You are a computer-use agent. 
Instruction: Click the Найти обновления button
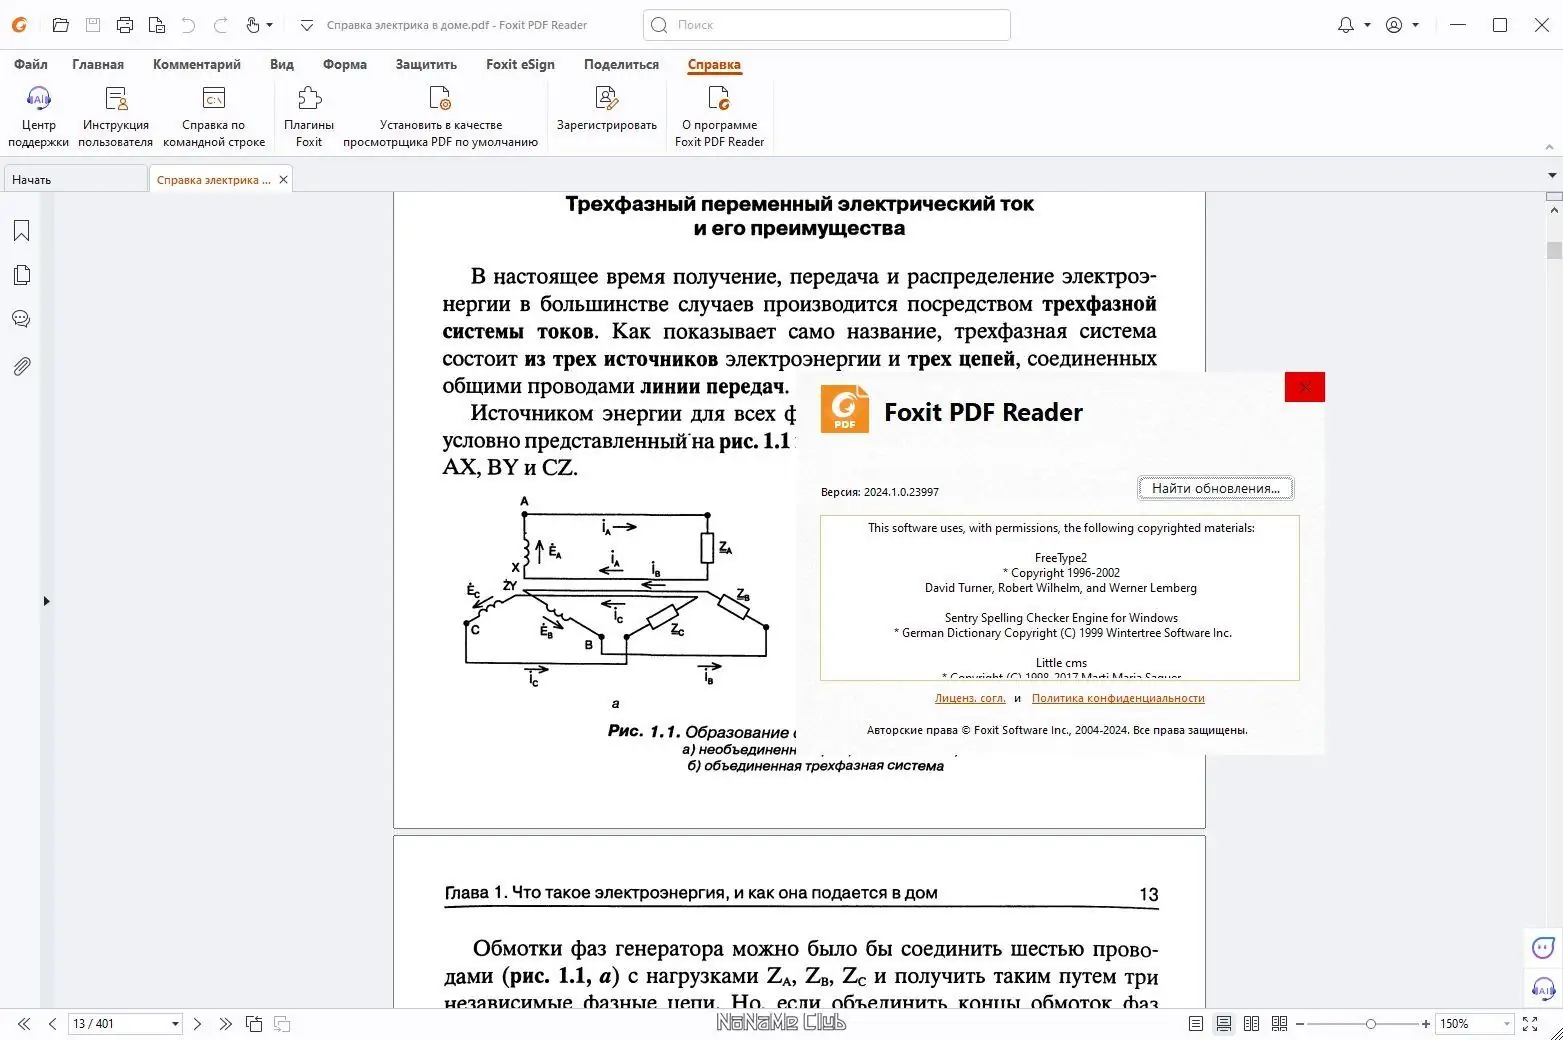click(x=1214, y=488)
